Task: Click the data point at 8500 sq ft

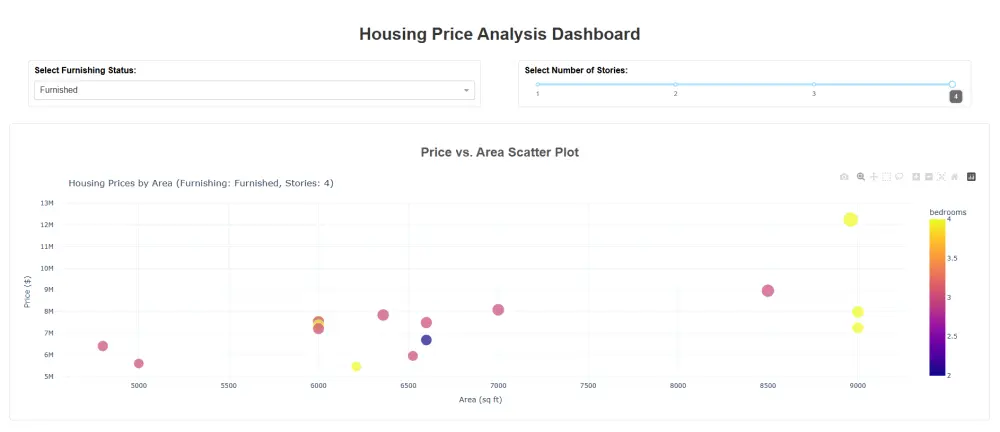Action: pos(768,291)
